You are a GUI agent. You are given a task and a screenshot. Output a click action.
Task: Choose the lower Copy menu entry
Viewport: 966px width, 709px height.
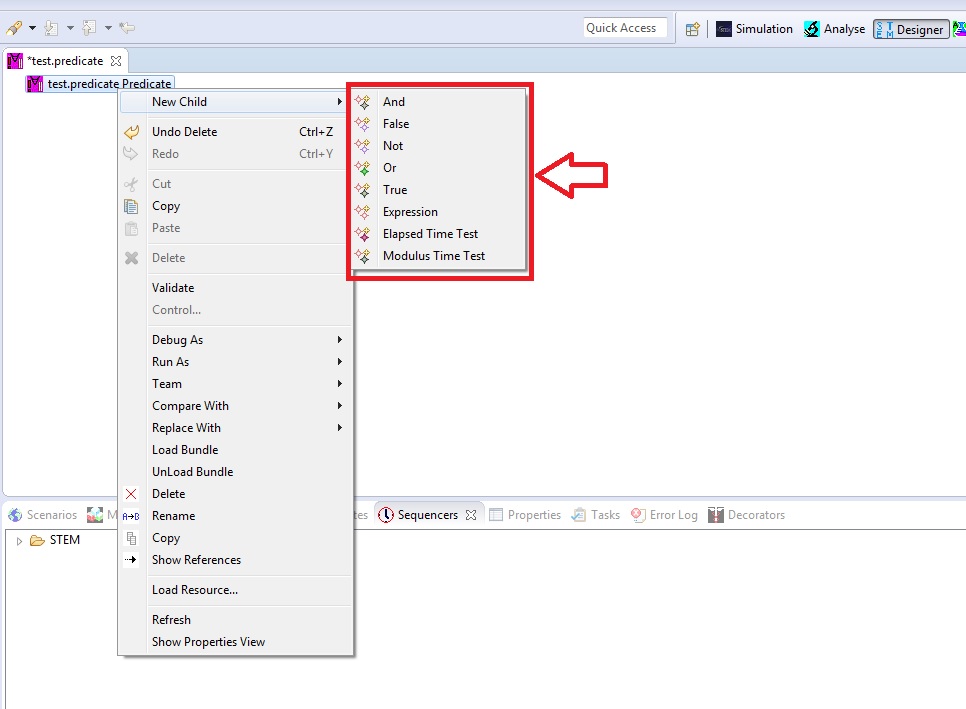click(236, 538)
